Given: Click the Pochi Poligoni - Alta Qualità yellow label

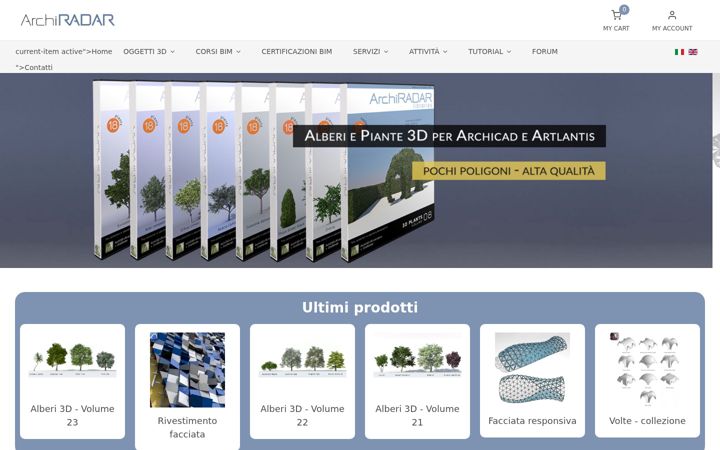Looking at the screenshot, I should tap(508, 171).
